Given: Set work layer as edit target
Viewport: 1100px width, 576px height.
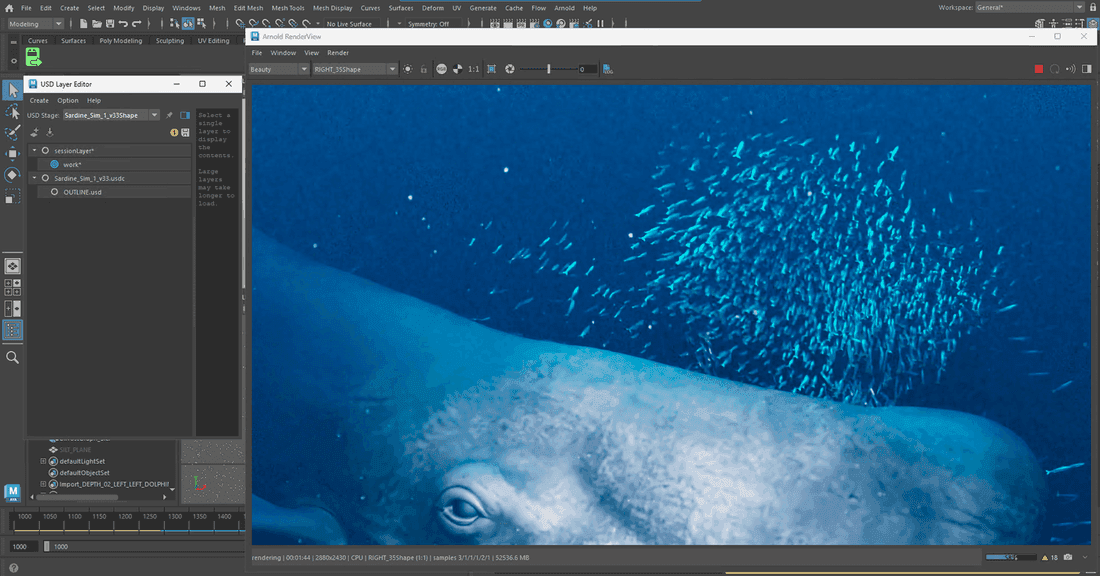Looking at the screenshot, I should click(54, 164).
